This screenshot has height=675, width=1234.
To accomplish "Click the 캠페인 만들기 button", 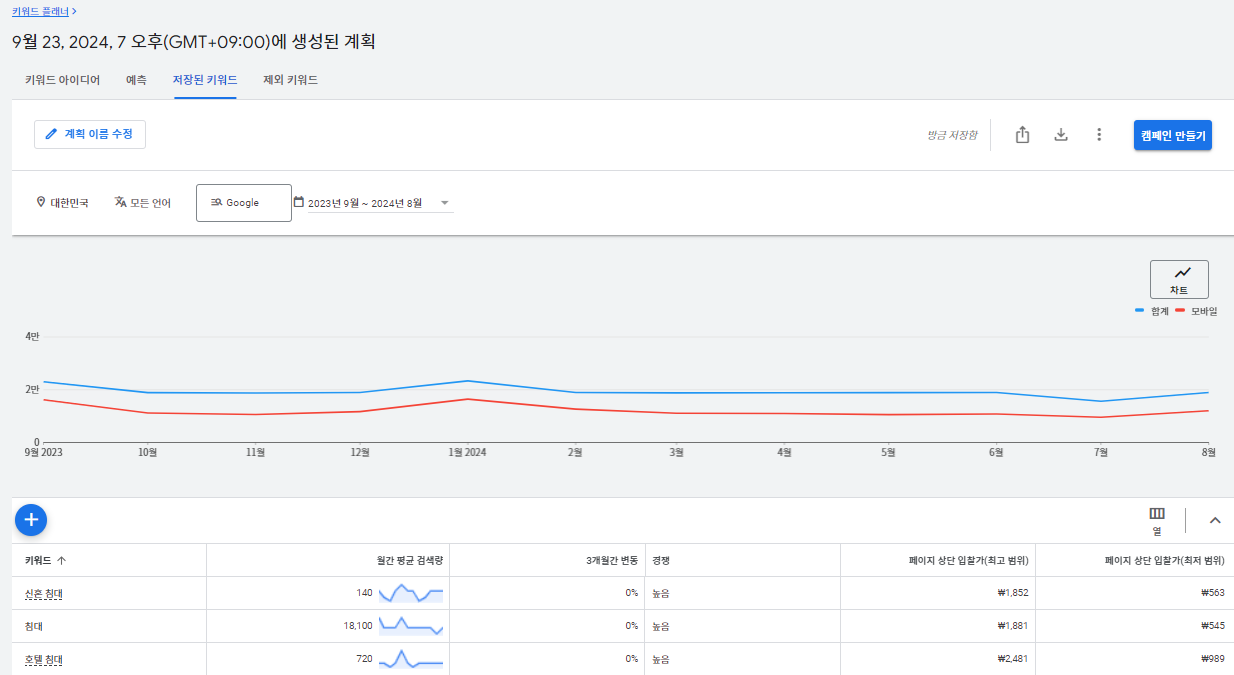I will (1173, 135).
